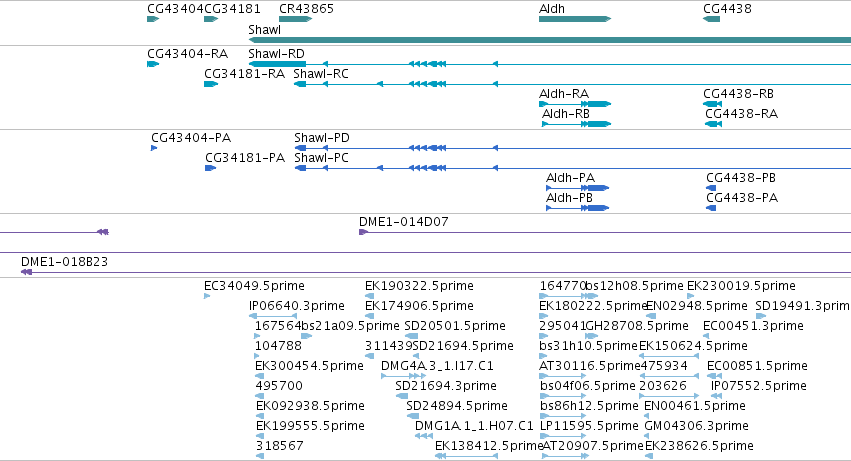Select the CG4438-RB transcript label
The width and height of the screenshot is (851, 461).
pos(739,94)
